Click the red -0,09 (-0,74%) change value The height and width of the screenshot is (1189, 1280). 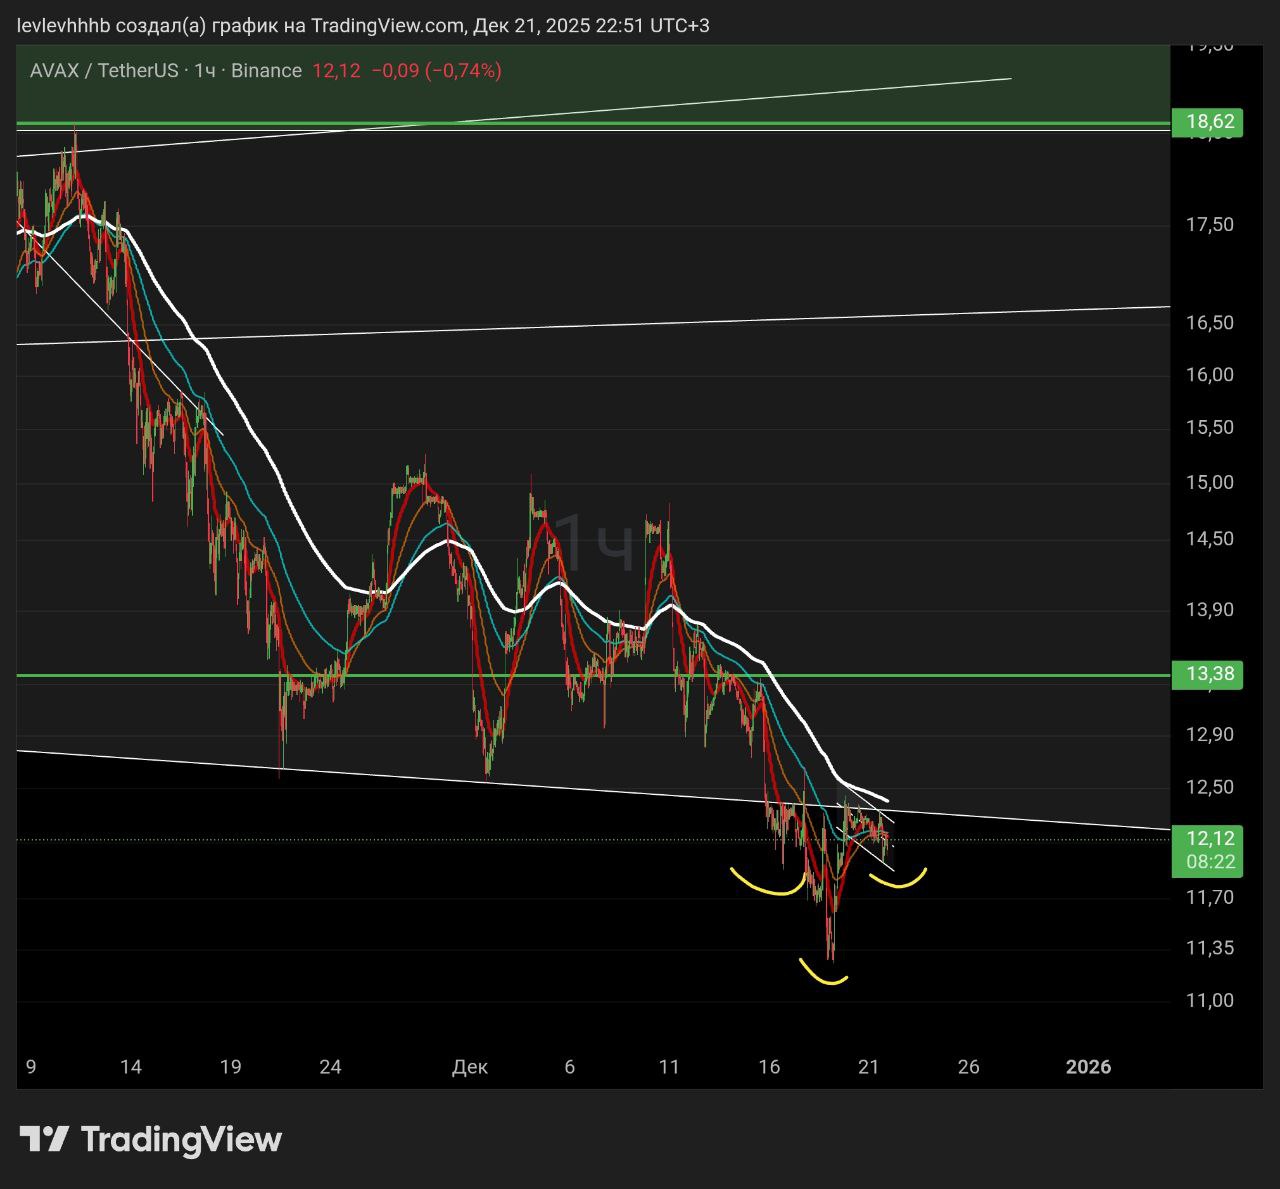436,70
